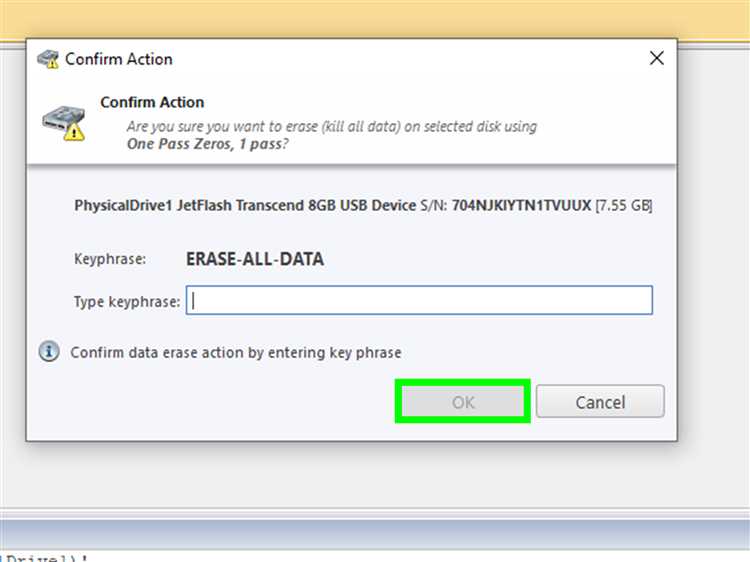Click the "Keyphrase:" label
750x562 pixels.
click(x=110, y=259)
